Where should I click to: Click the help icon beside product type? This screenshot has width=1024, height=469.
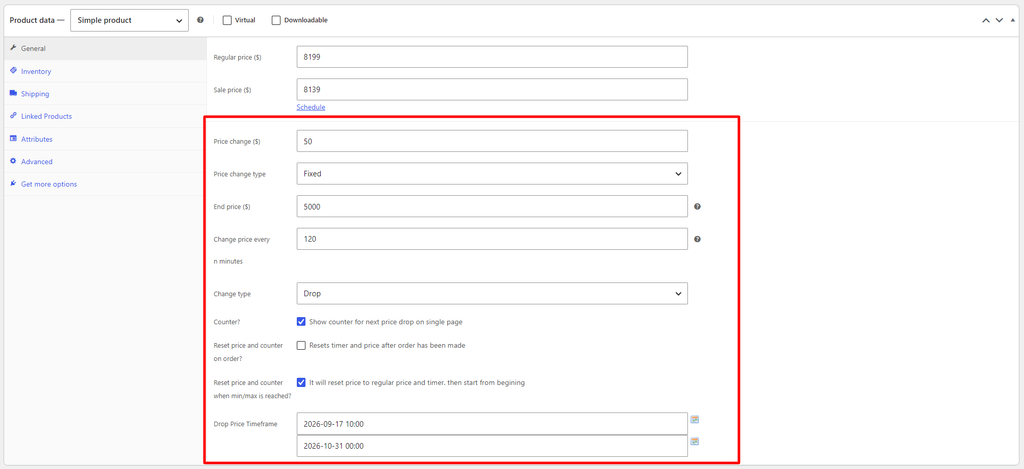[200, 20]
